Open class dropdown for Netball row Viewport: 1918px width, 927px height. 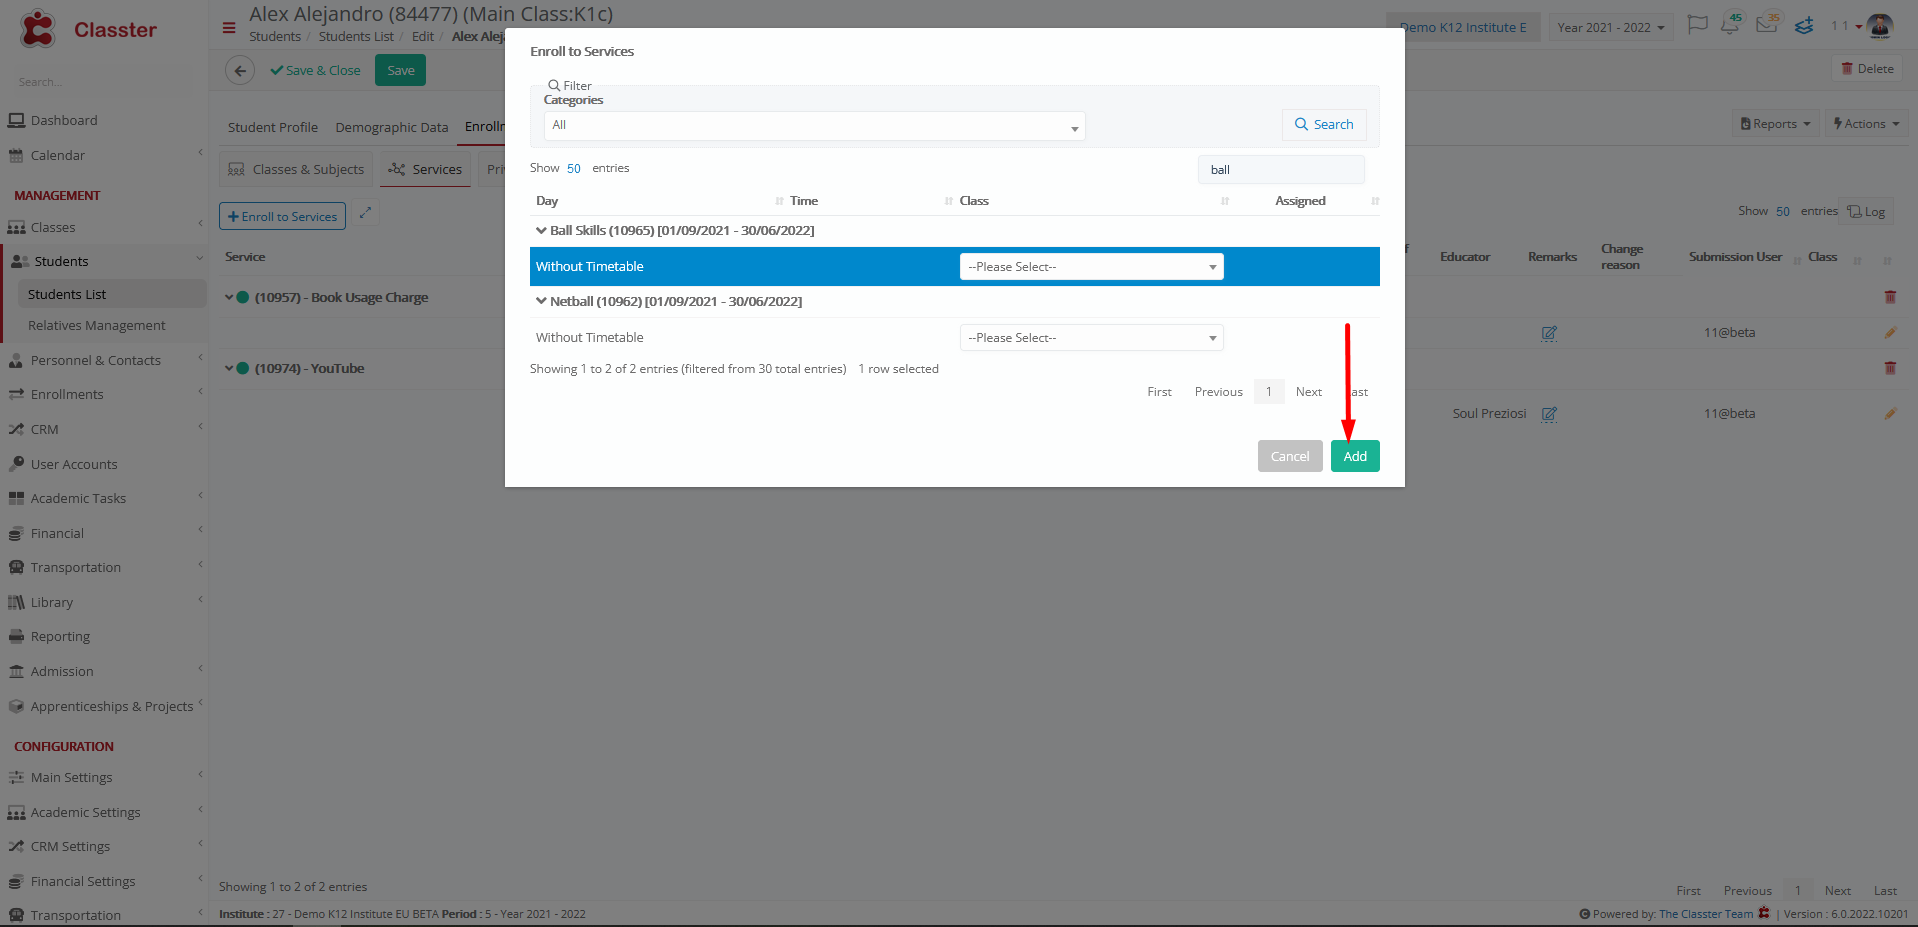(x=1091, y=338)
